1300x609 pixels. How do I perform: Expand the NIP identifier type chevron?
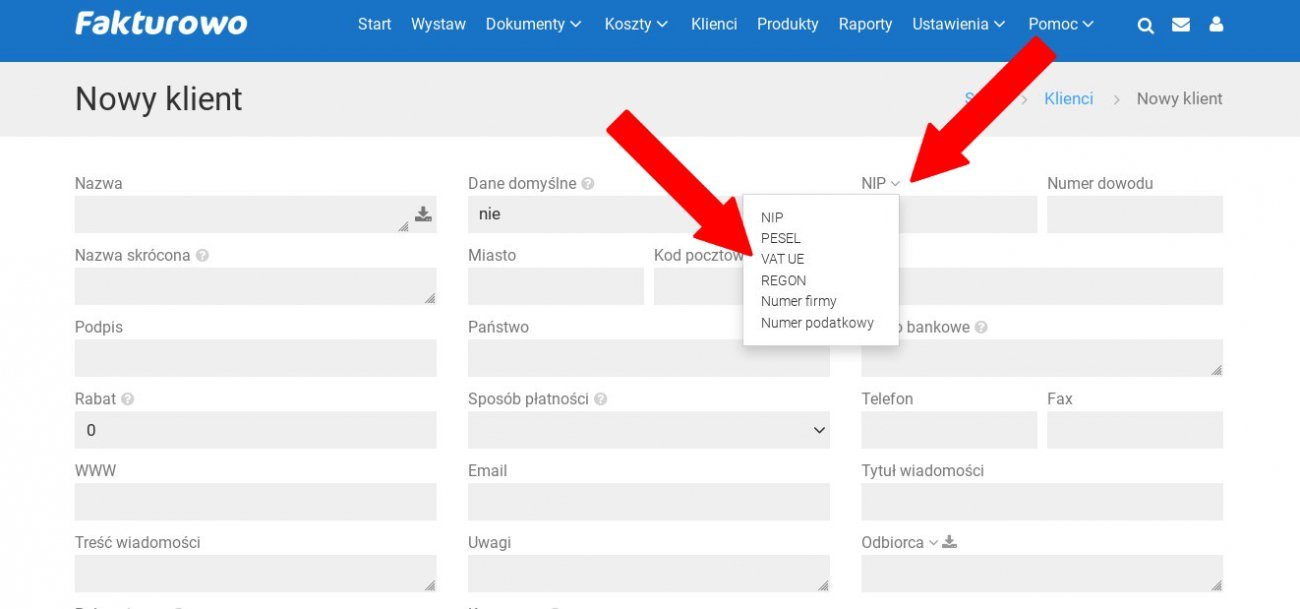(x=895, y=184)
